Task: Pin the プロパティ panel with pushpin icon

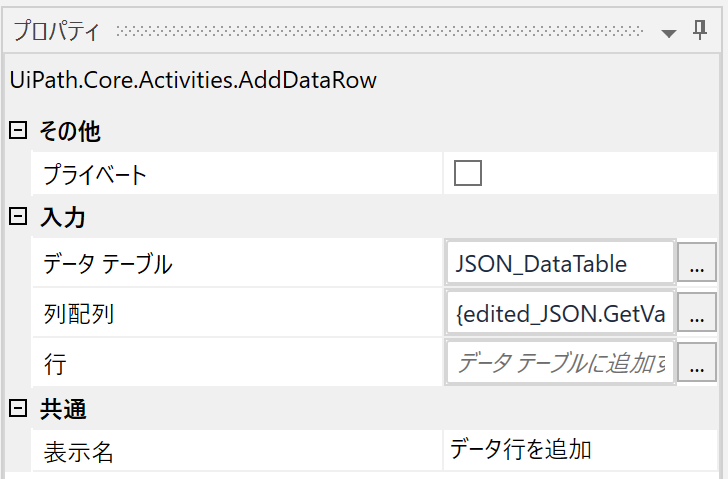Action: 700,31
